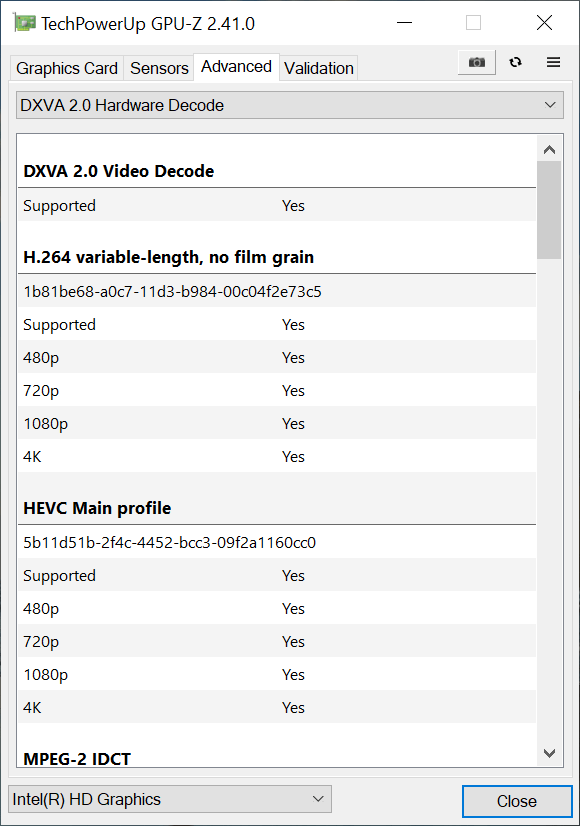Click the GPU-Z app icon in the title bar

[25, 23]
